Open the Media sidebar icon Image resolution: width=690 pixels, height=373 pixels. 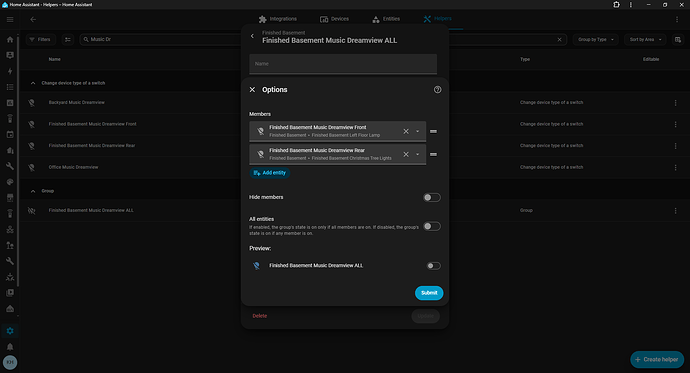point(10,293)
